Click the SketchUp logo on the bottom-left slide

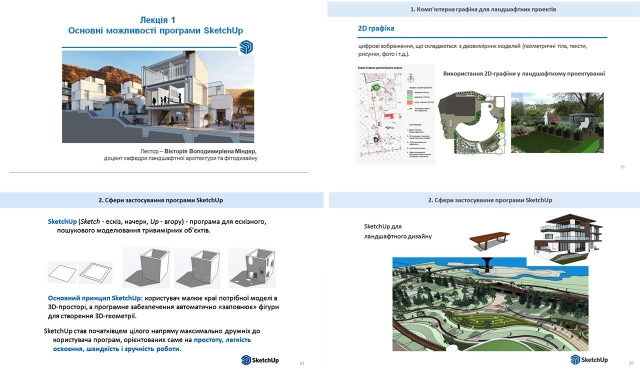coord(260,360)
